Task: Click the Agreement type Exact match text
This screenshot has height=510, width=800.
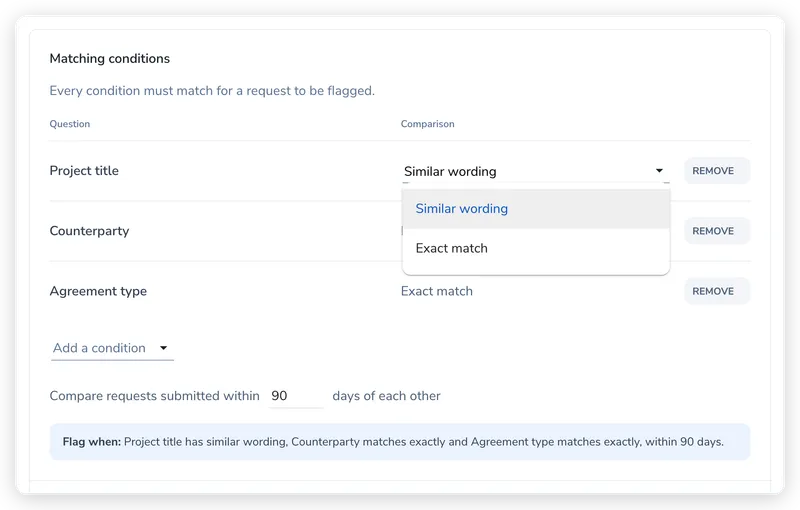Action: coord(437,291)
